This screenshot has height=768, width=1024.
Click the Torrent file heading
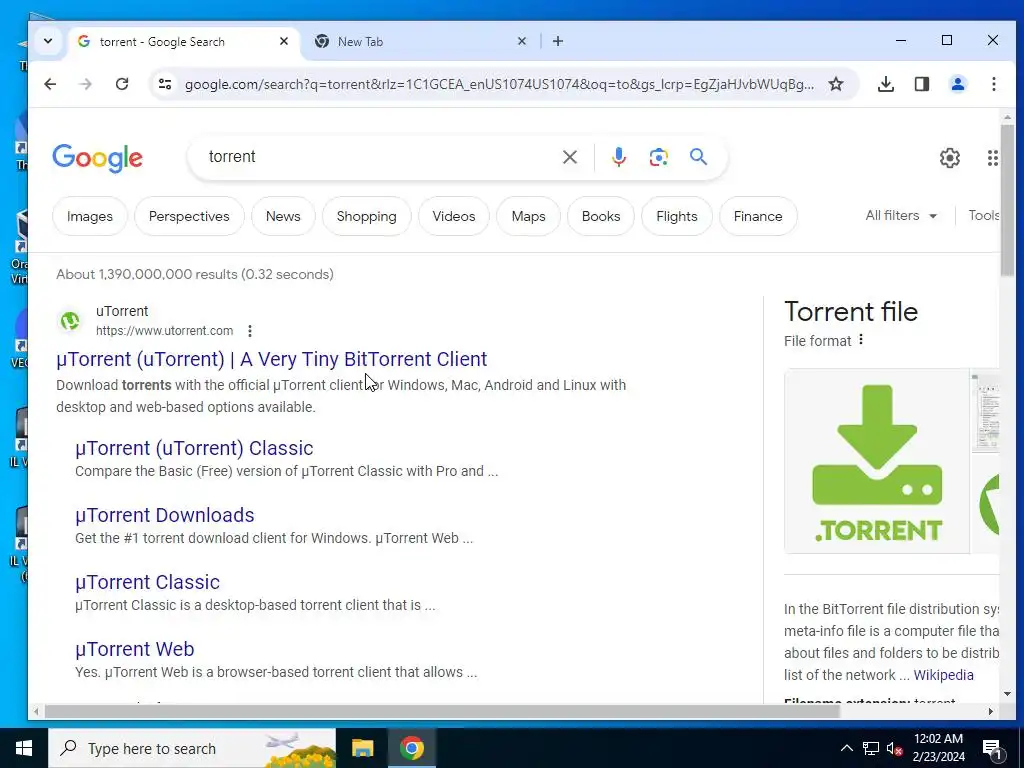pos(850,312)
